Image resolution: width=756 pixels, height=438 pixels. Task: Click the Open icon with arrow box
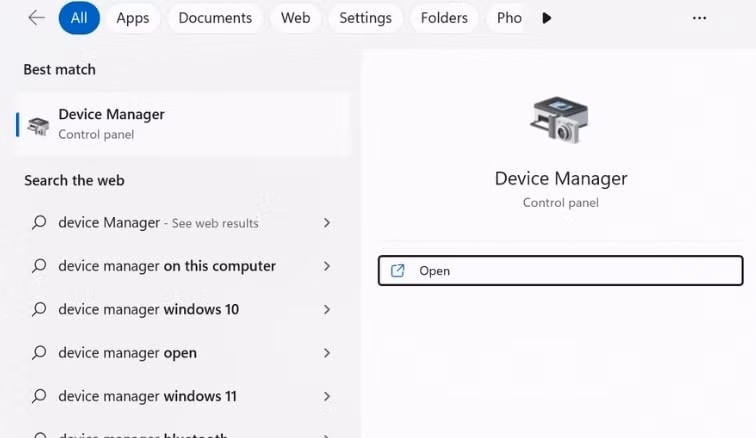(x=397, y=271)
